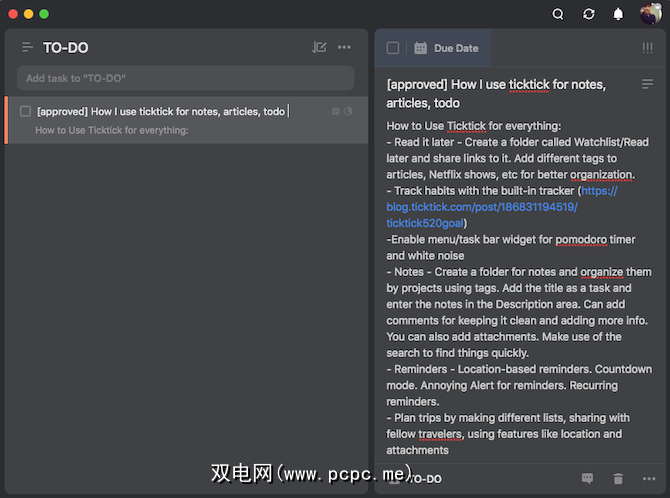The width and height of the screenshot is (670, 498).
Task: Check off the approved task in list
Action: click(25, 112)
